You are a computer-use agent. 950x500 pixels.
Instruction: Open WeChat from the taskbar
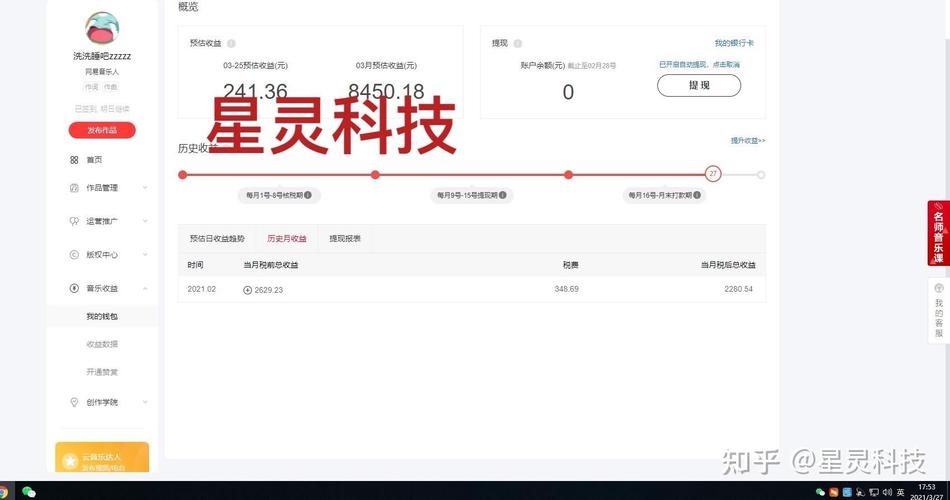point(29,491)
